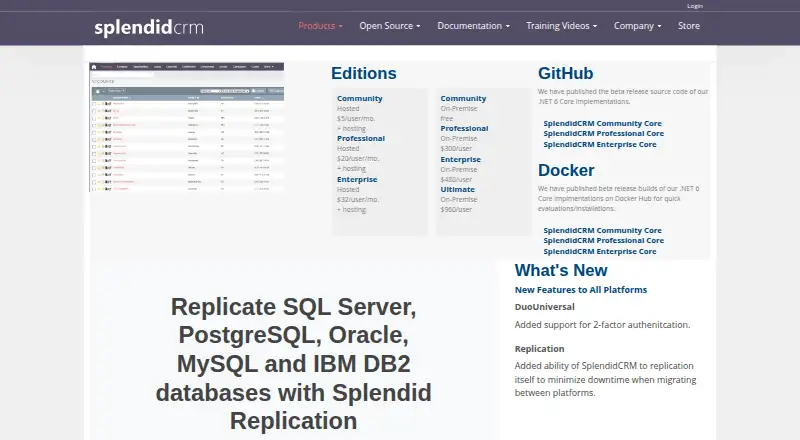Open SplendidCRM Community Core under Docker
800x440 pixels.
coord(603,231)
